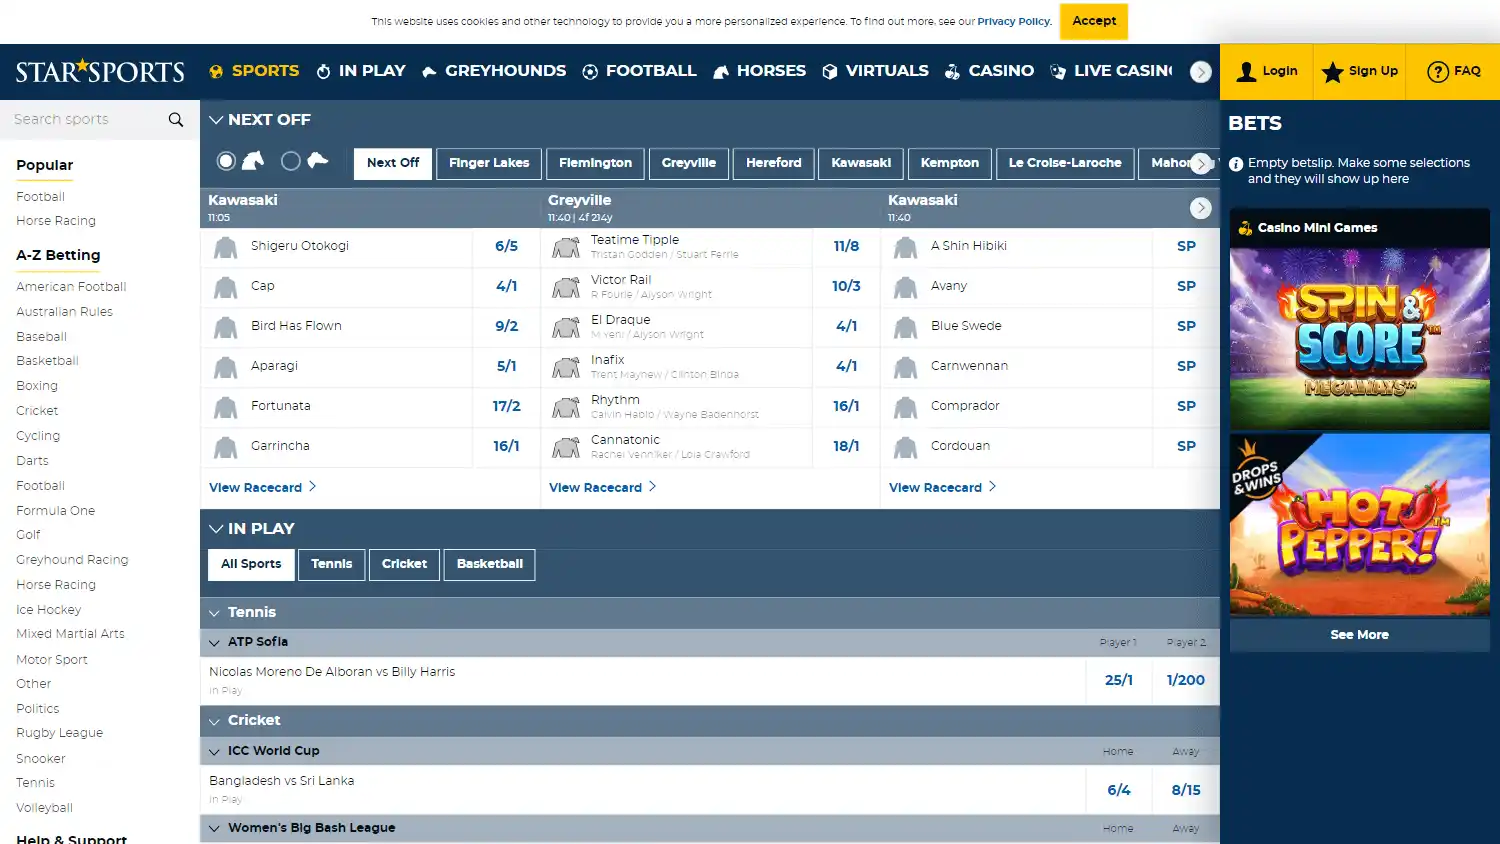Screen dimensions: 1500x844
Task: Click the search magnifier icon
Action: point(176,120)
